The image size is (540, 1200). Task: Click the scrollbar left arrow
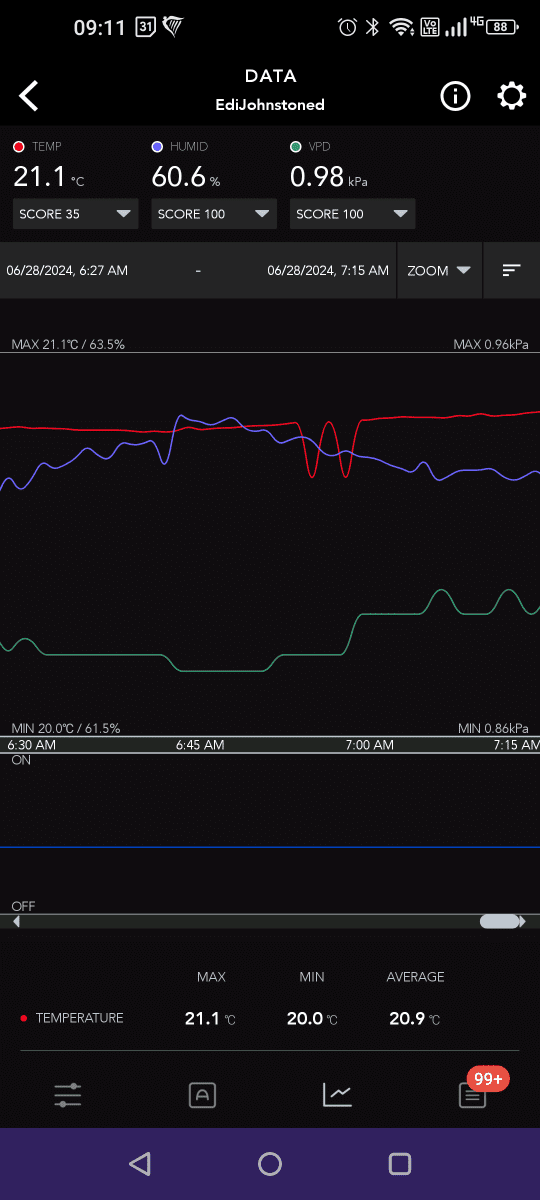[16, 922]
